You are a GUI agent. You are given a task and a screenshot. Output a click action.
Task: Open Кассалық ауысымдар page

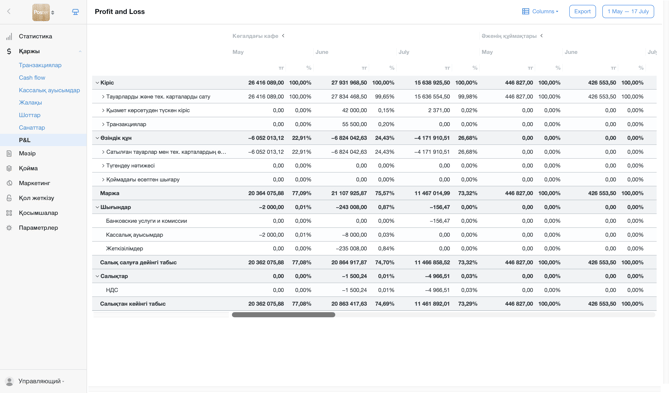coord(49,90)
